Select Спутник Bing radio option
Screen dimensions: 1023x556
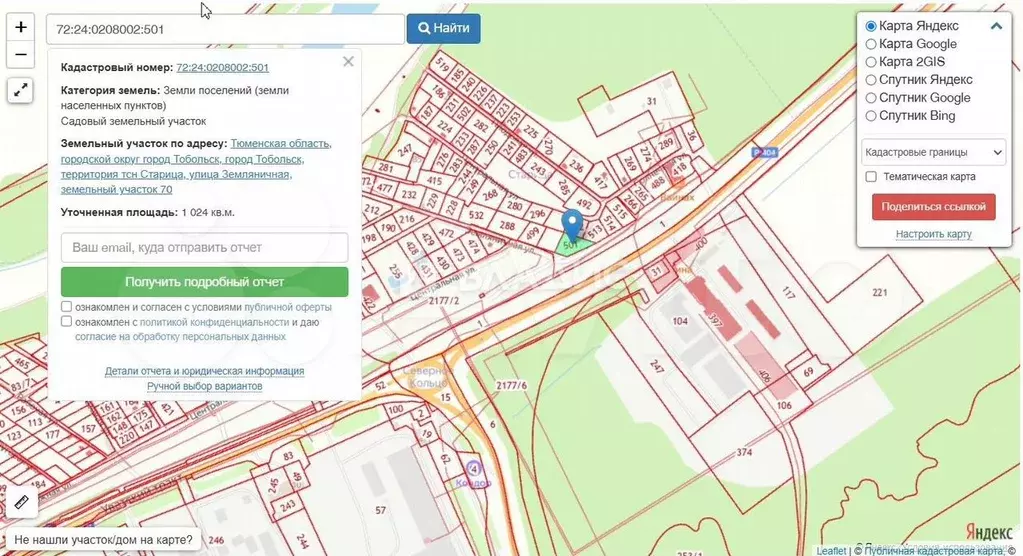point(871,116)
